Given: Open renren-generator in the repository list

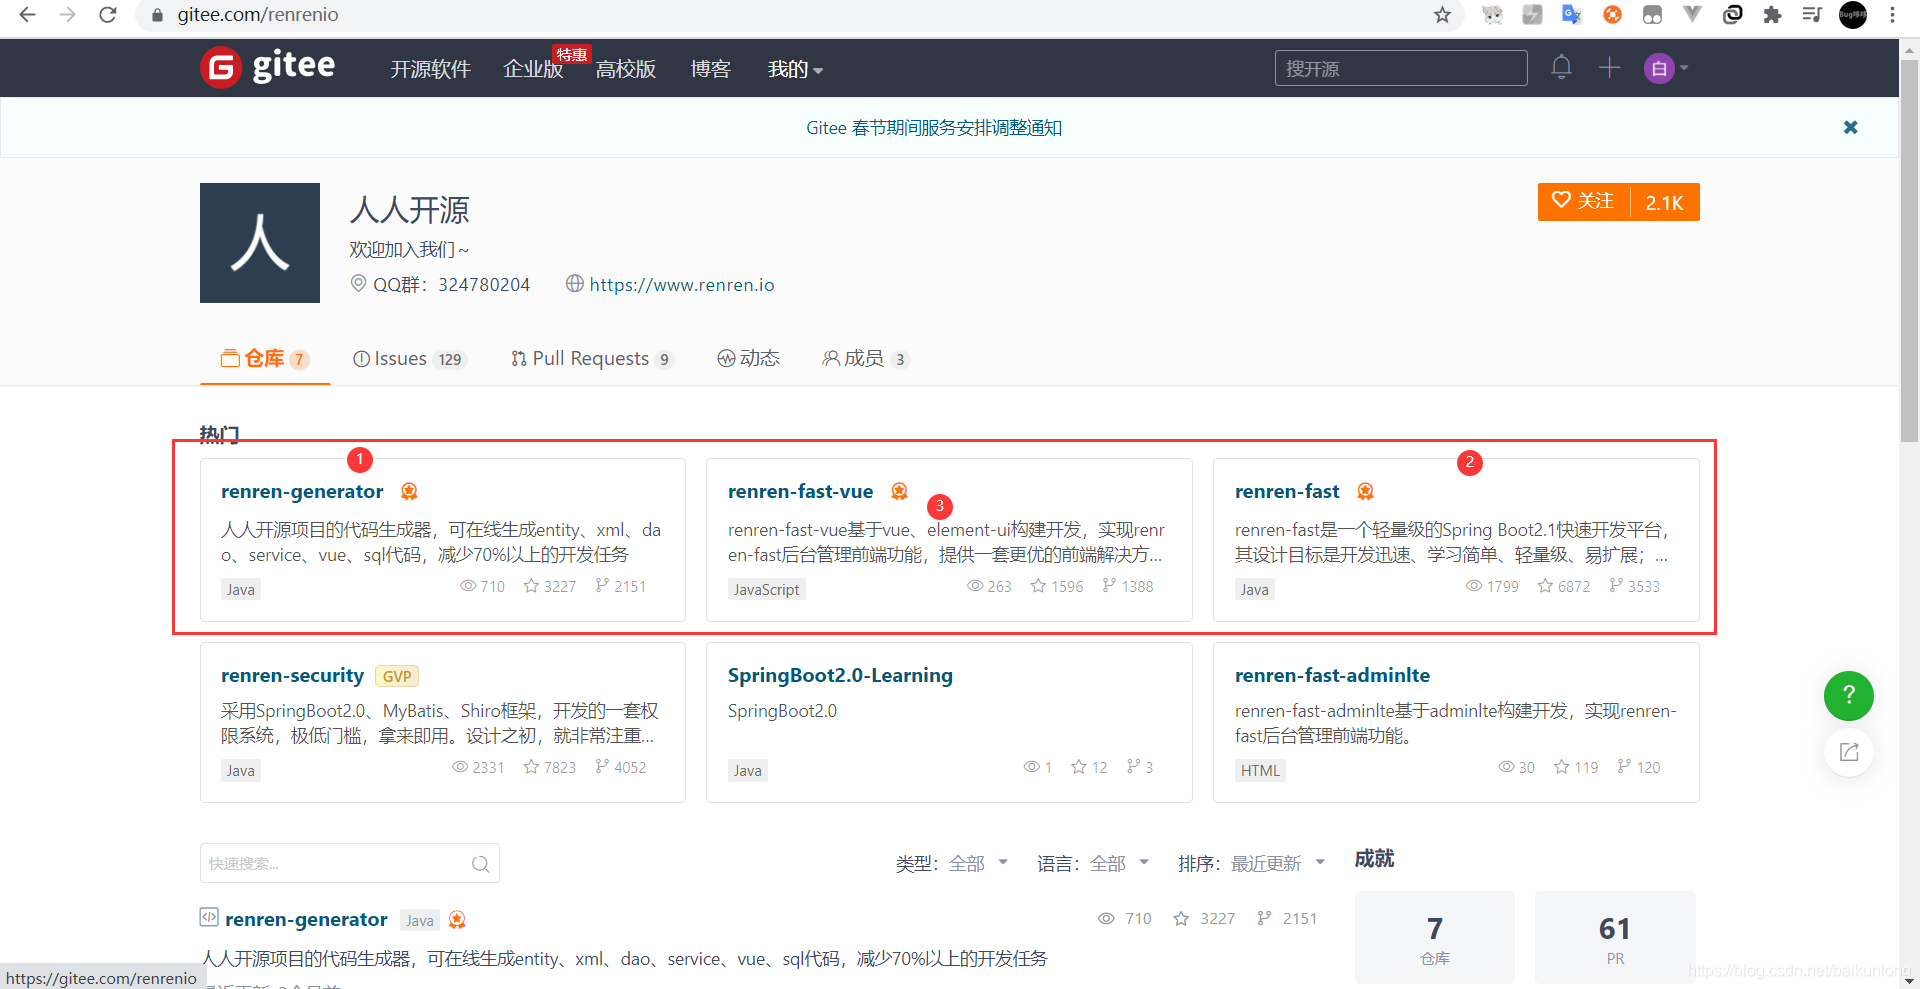Looking at the screenshot, I should [306, 919].
